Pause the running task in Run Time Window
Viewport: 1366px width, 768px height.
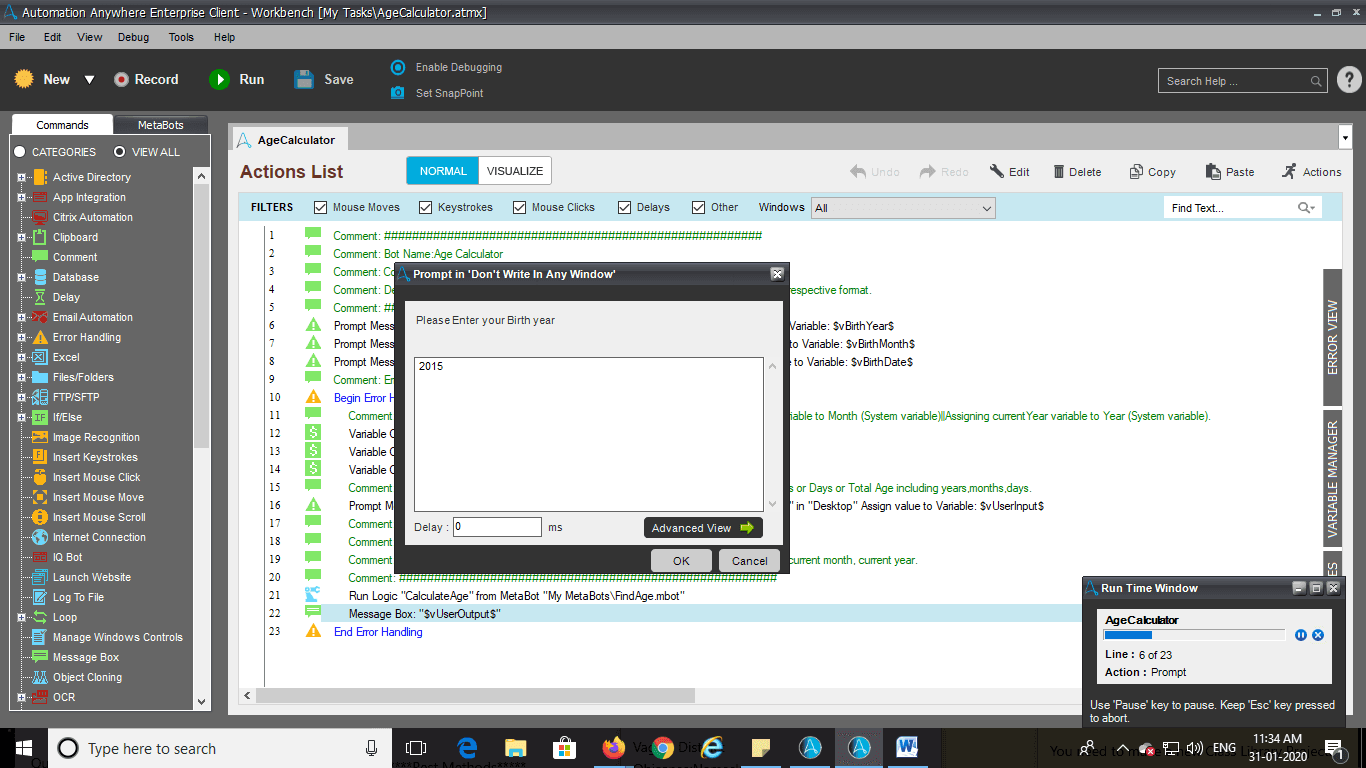[x=1301, y=635]
